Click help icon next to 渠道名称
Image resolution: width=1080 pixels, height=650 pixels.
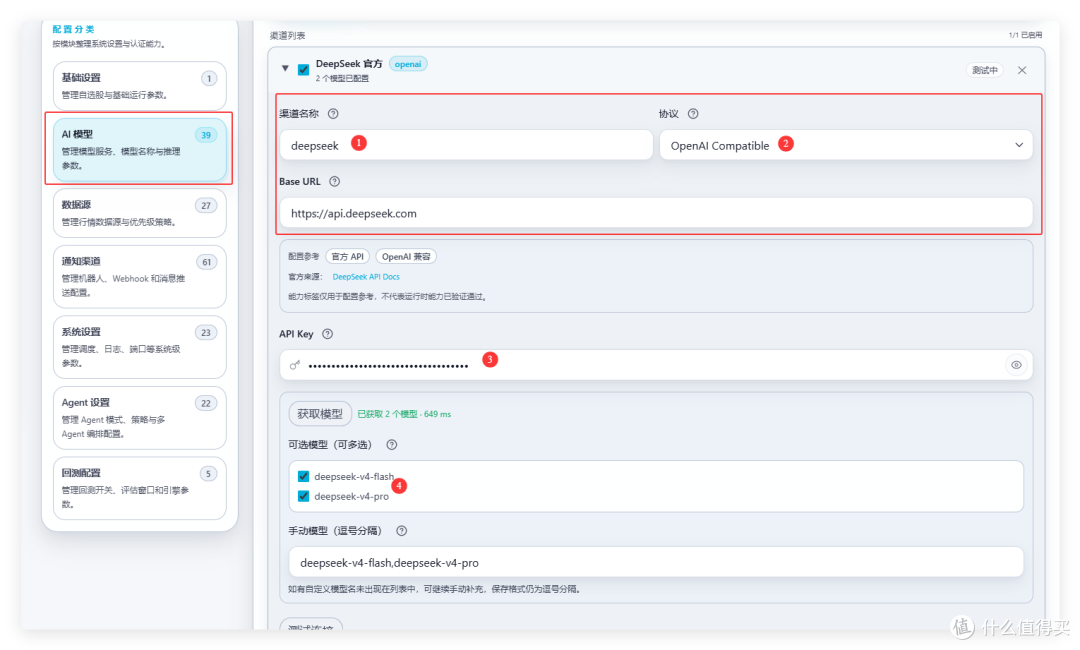[x=333, y=114]
